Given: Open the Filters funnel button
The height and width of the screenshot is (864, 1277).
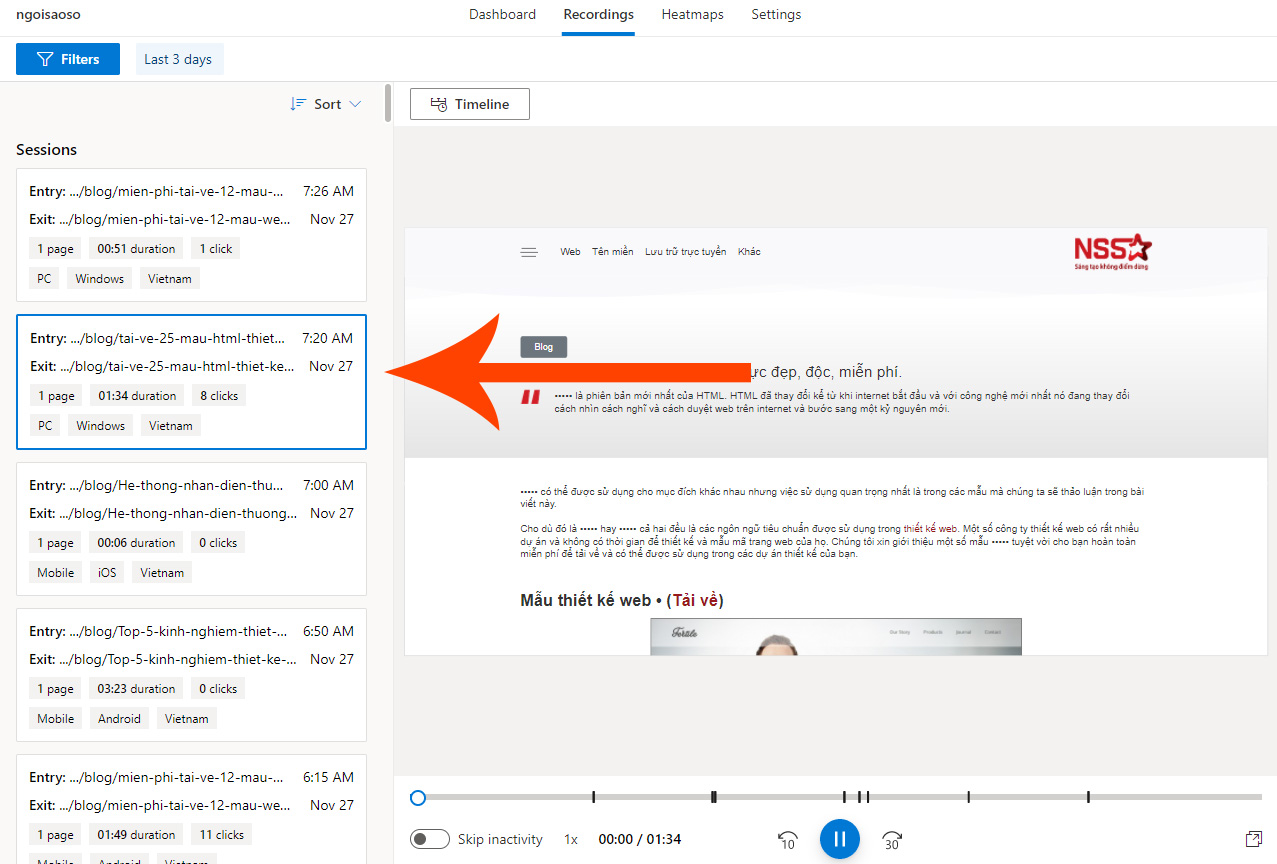Looking at the screenshot, I should pos(68,59).
